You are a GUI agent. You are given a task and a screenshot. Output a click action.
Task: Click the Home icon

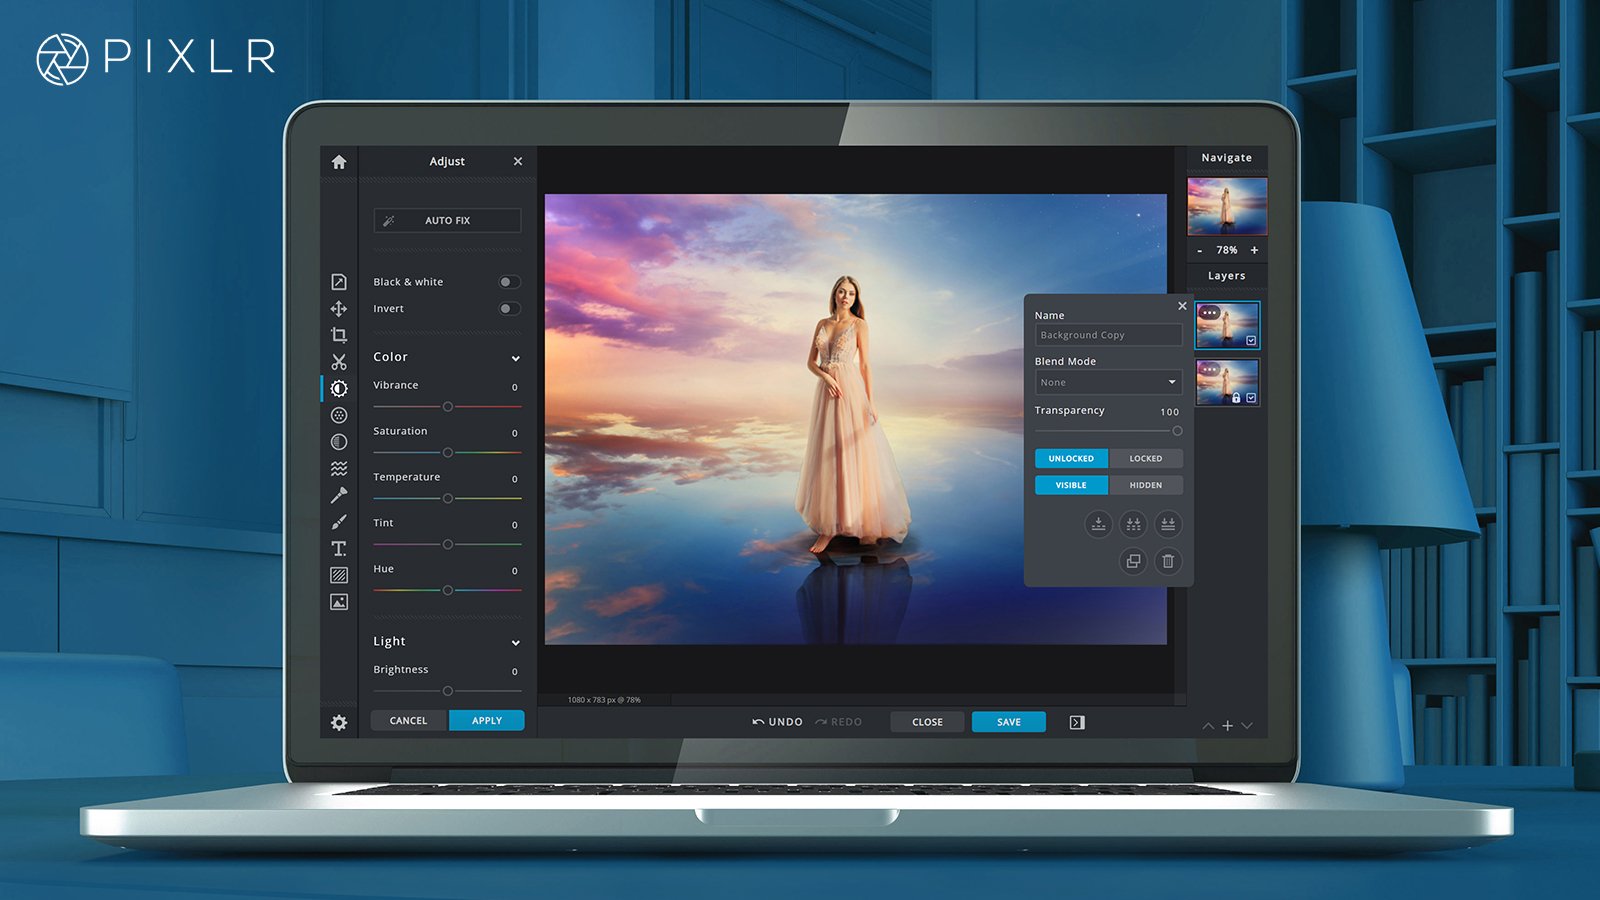click(x=339, y=162)
